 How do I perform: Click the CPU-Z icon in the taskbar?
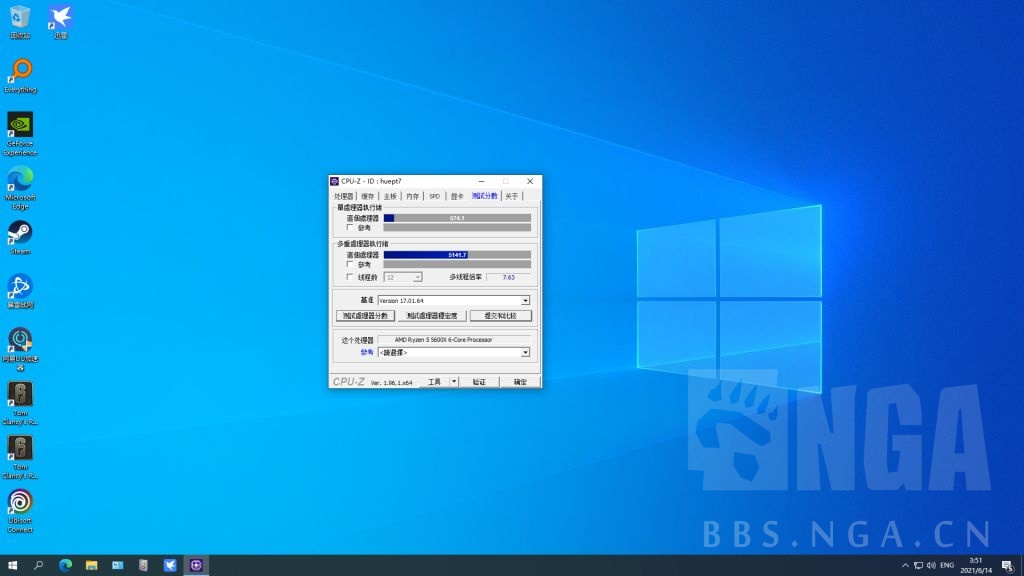pos(196,565)
